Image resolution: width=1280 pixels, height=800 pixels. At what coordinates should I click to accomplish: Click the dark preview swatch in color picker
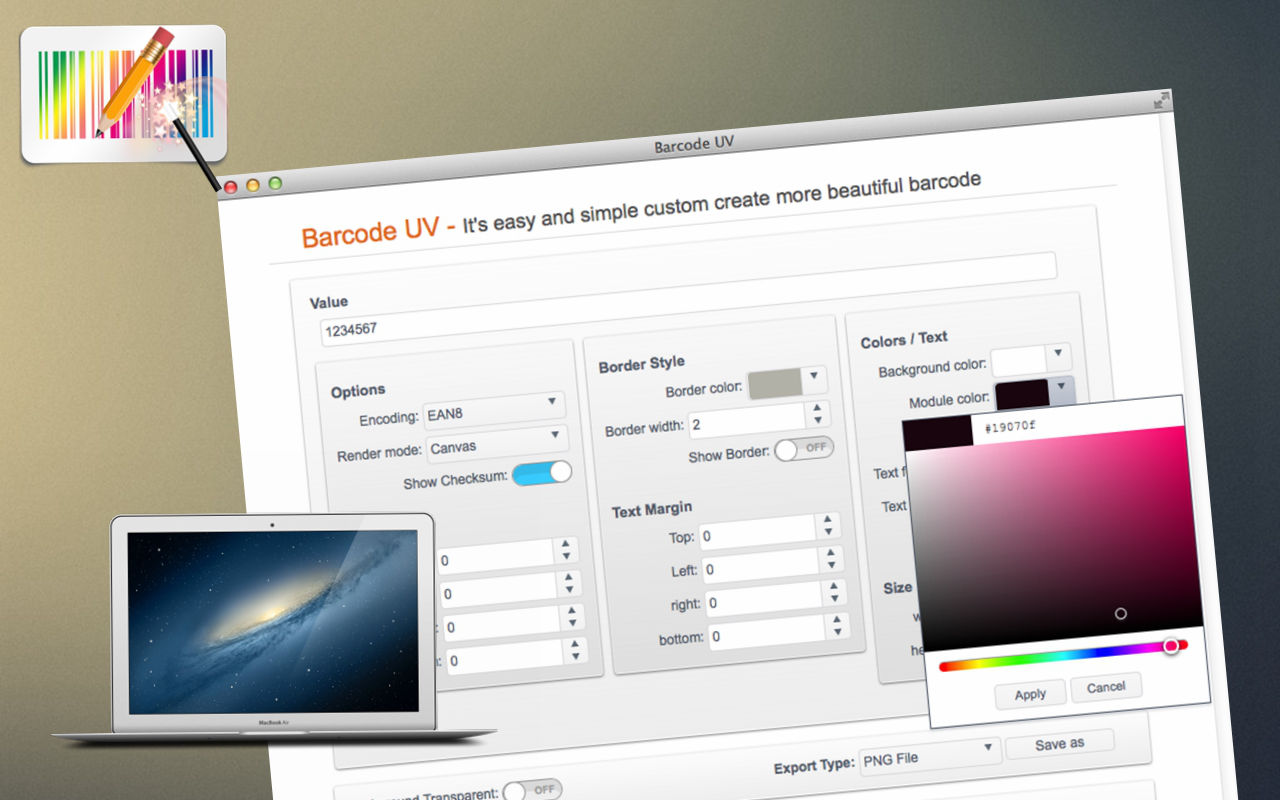[x=938, y=433]
